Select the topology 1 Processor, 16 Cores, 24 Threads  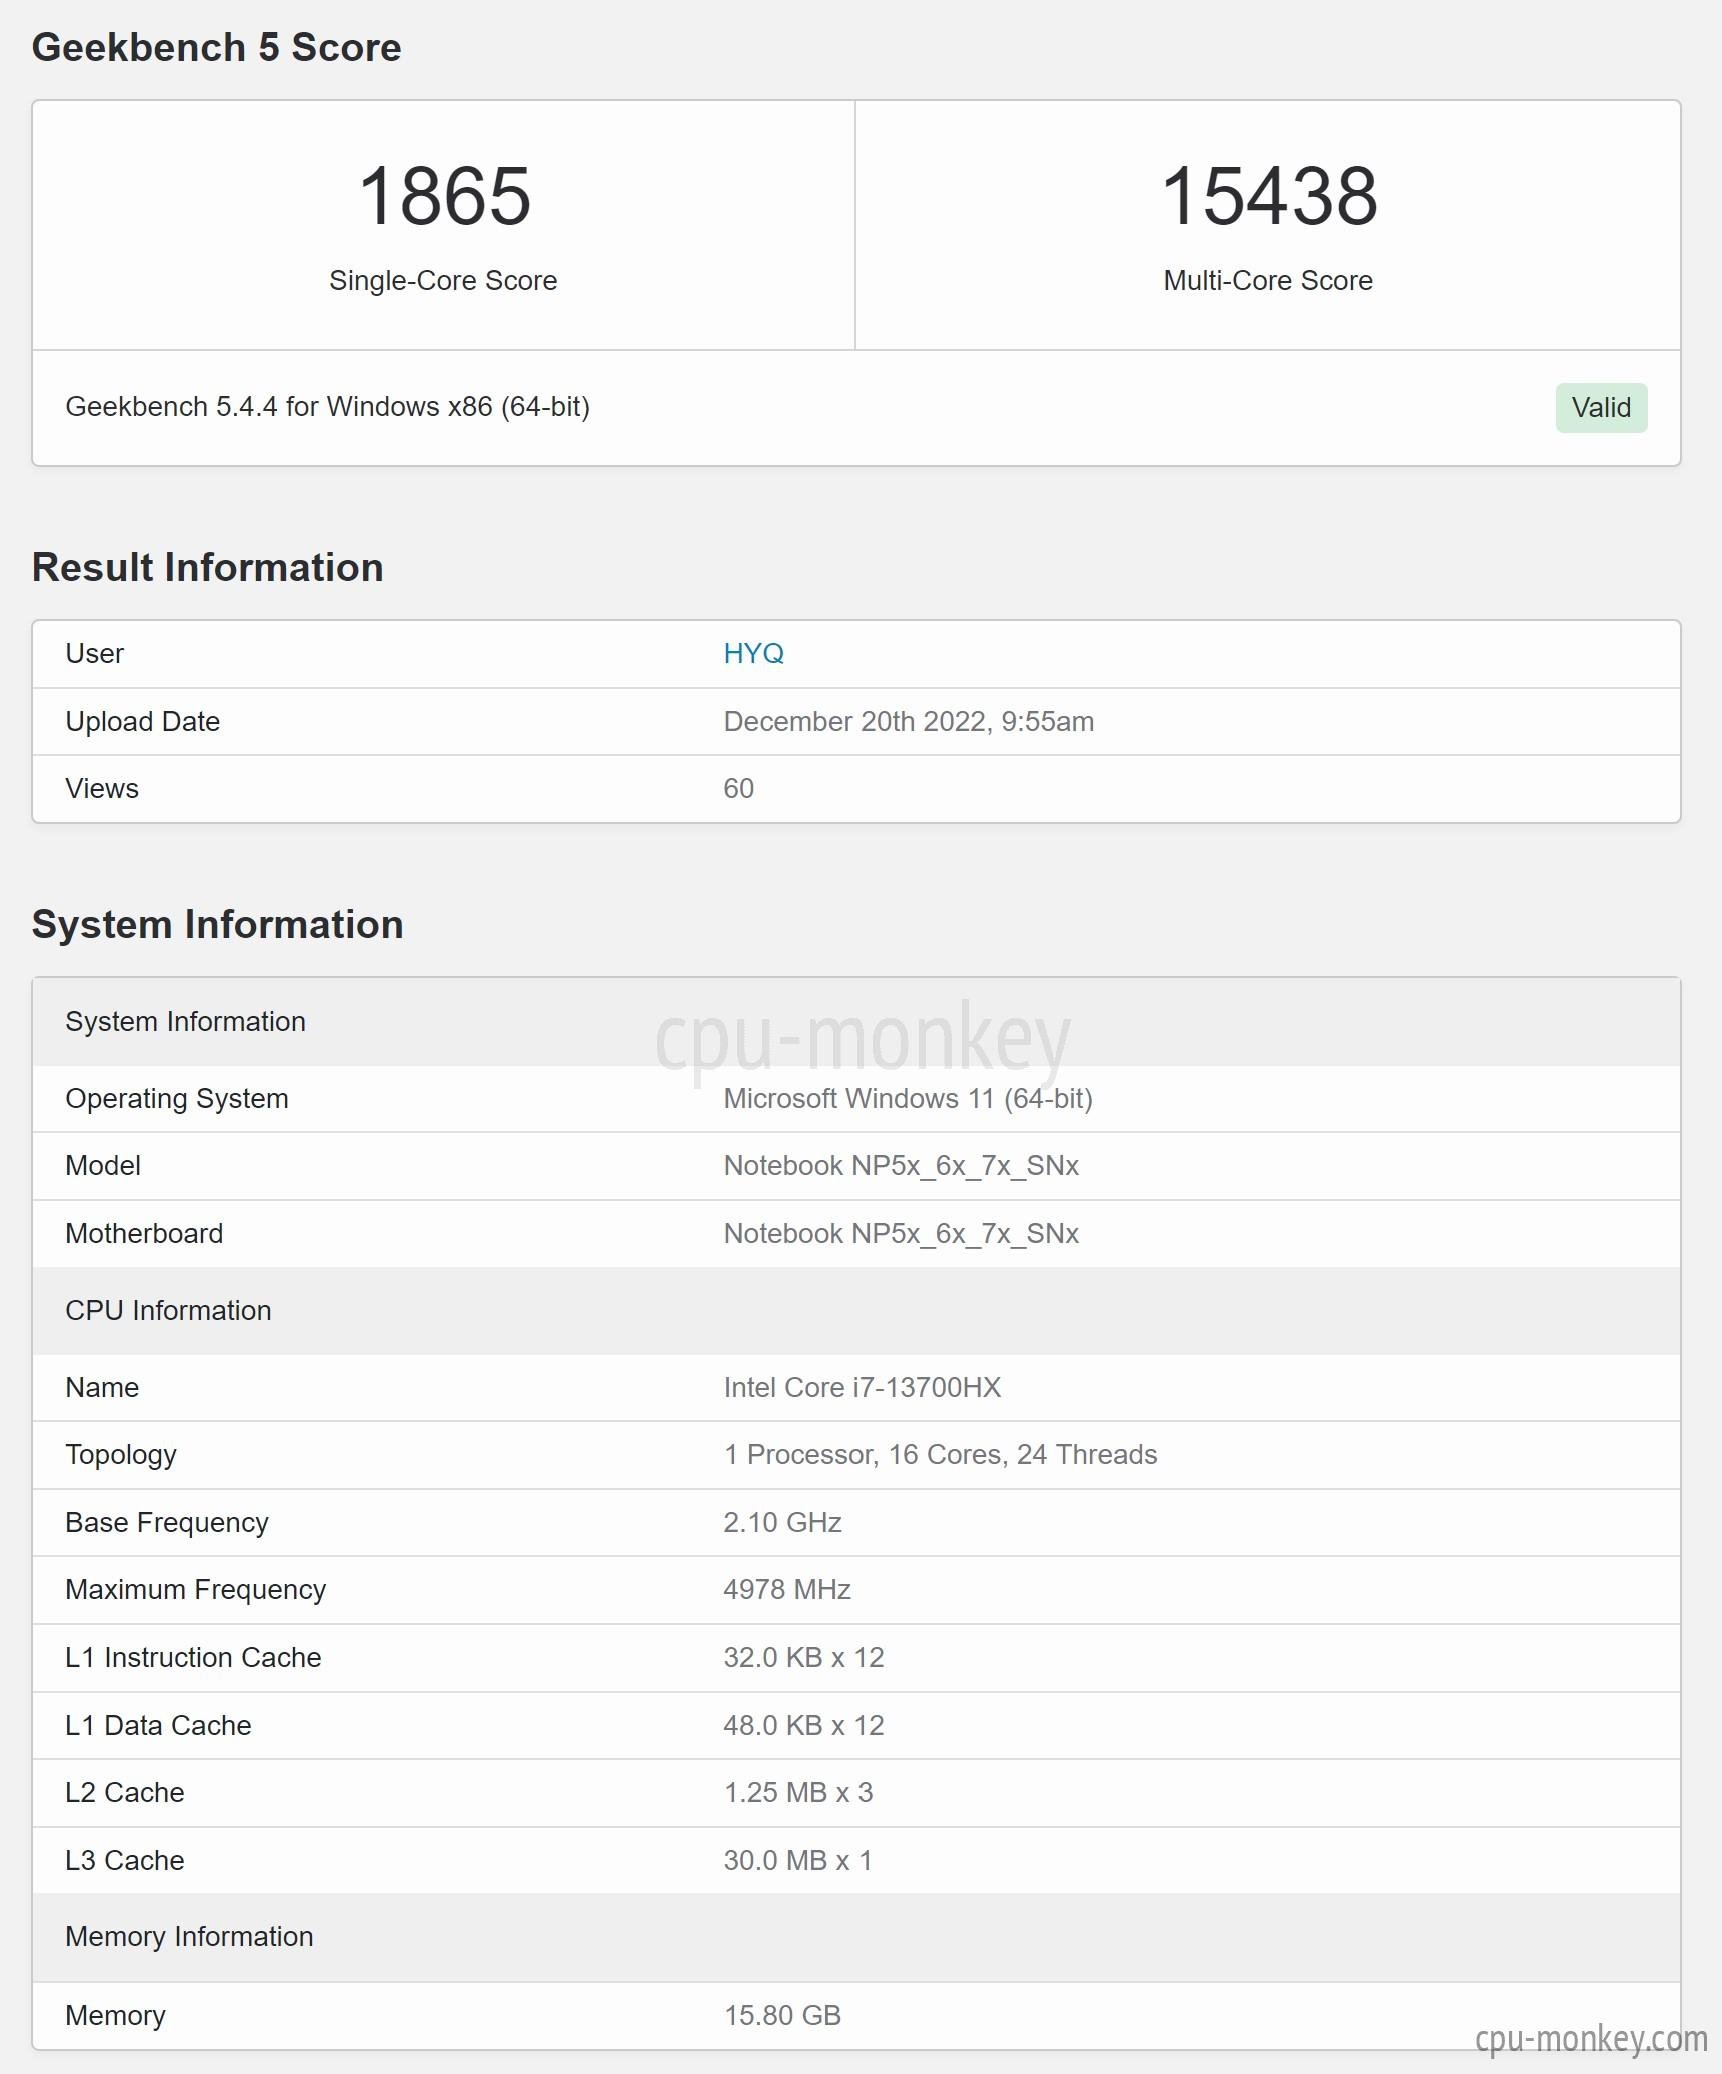pos(940,1454)
